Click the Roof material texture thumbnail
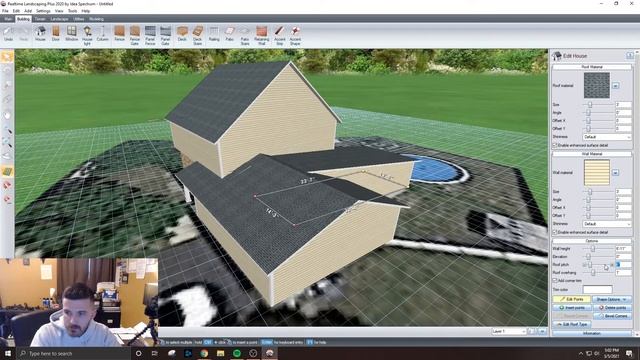This screenshot has height=360, width=640. (596, 85)
